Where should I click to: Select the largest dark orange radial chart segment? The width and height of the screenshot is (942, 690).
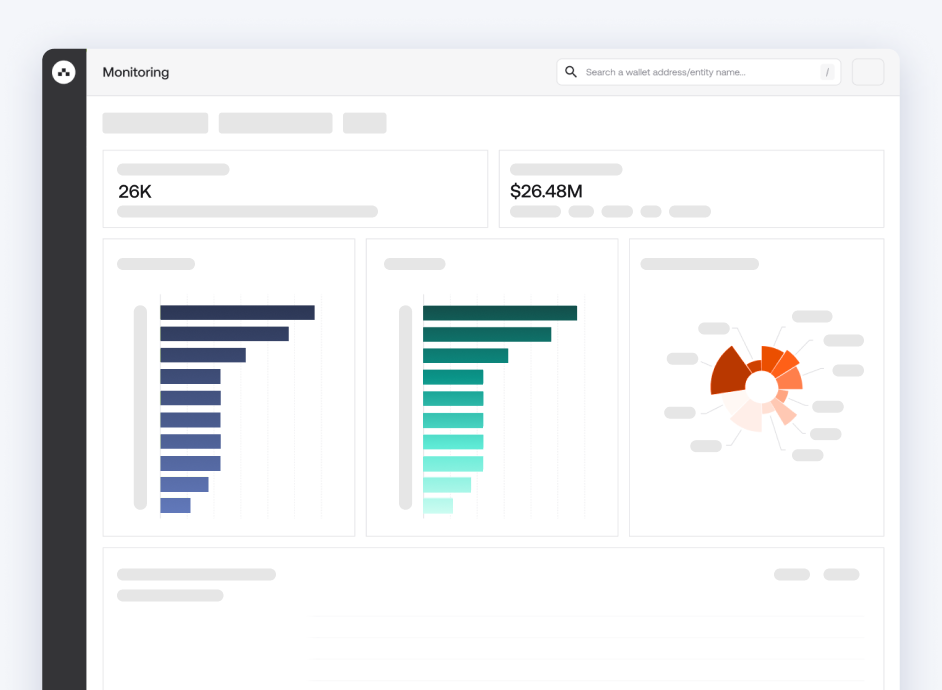[728, 372]
